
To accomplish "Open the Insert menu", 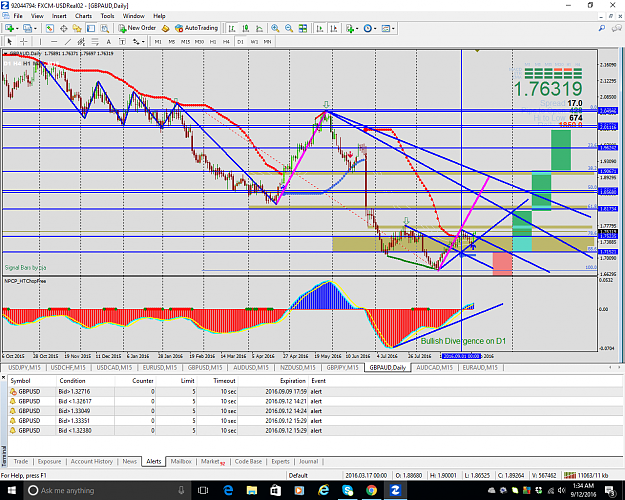I will coord(59,16).
